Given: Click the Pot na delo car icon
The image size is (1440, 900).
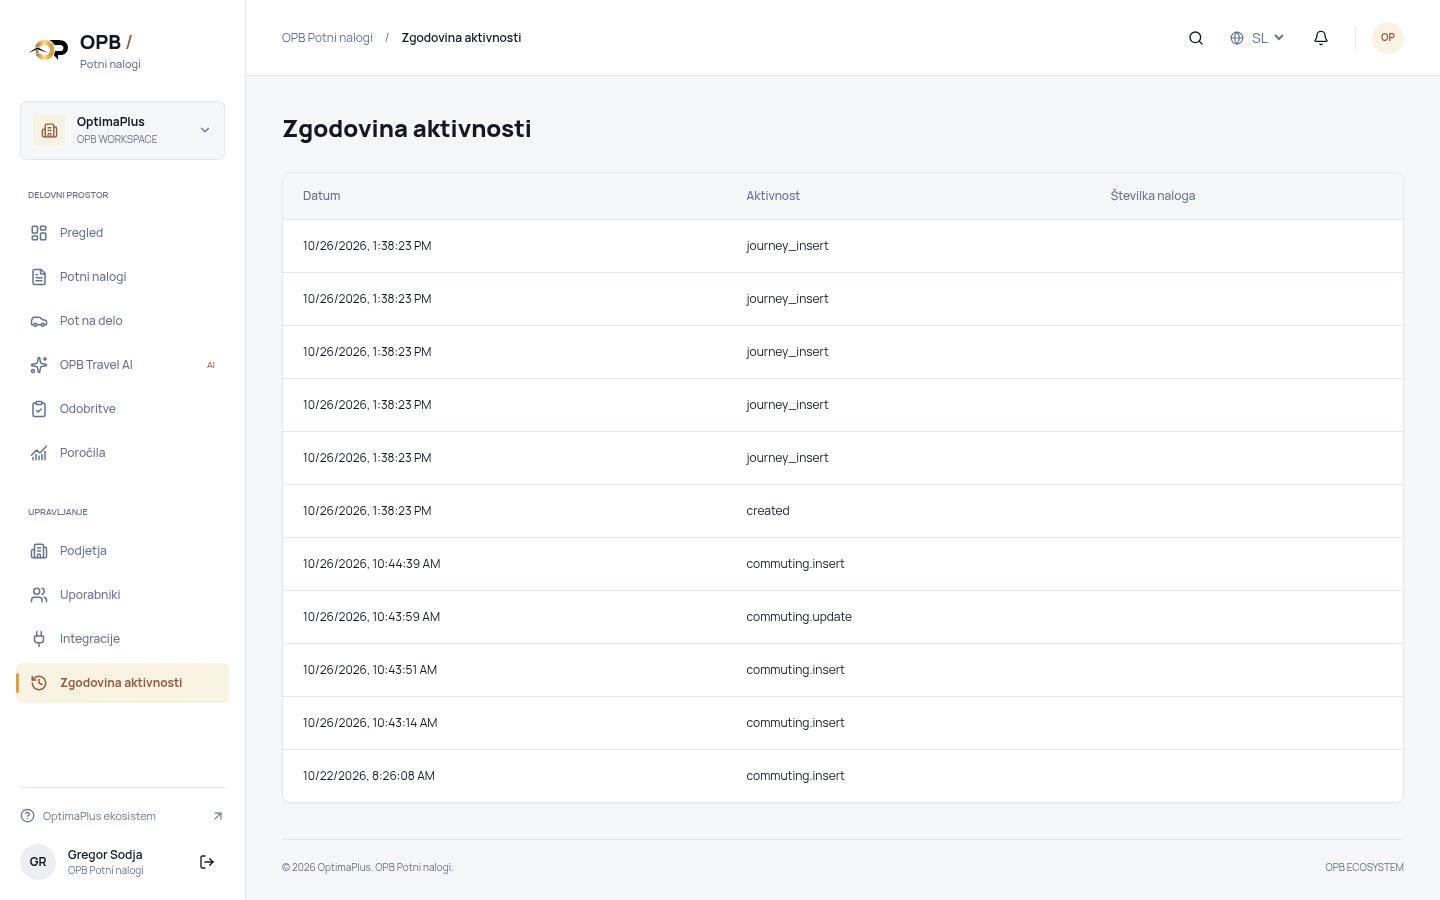Looking at the screenshot, I should coord(39,321).
